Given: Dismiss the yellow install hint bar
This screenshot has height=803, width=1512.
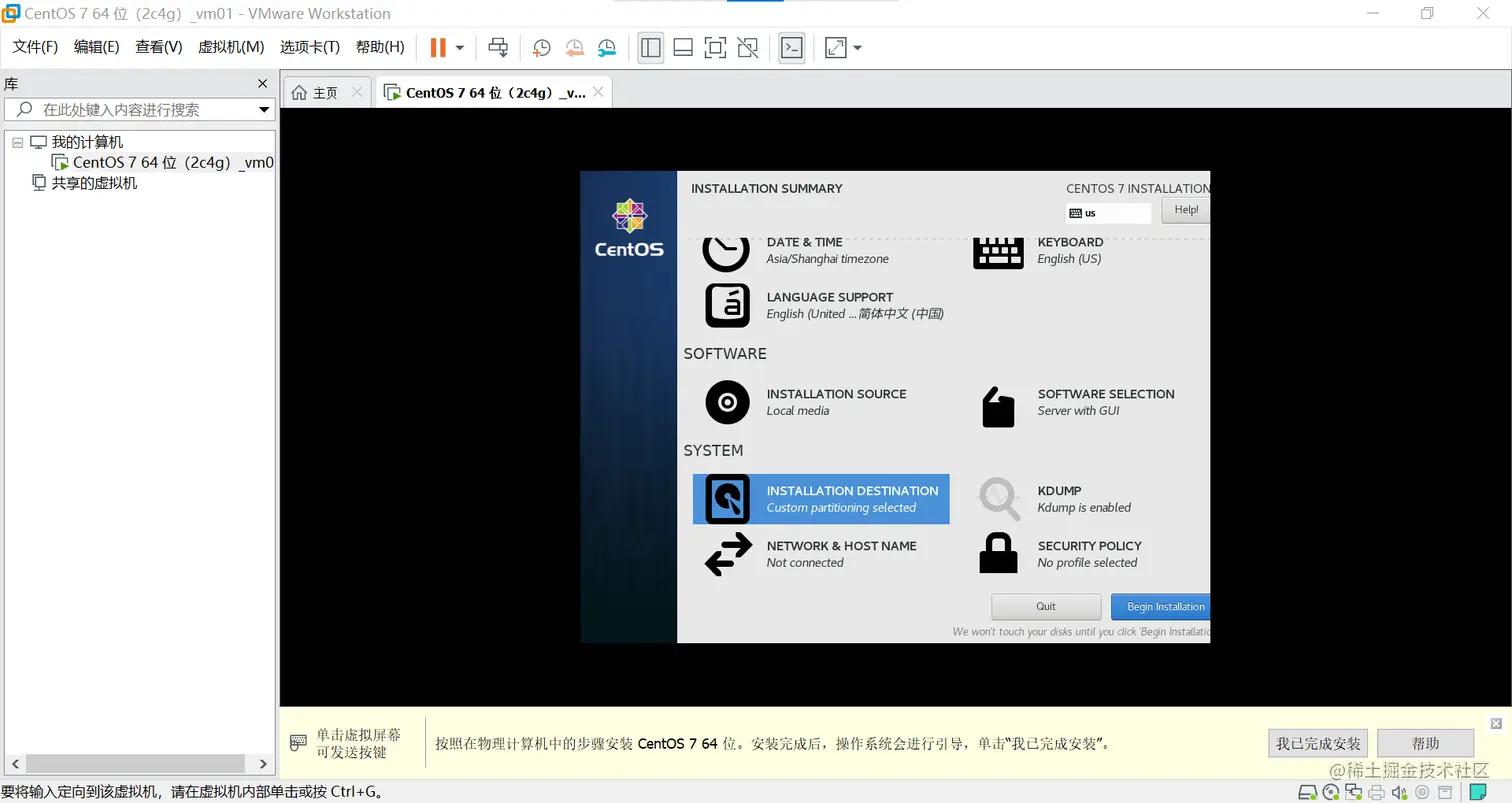Looking at the screenshot, I should click(1496, 723).
